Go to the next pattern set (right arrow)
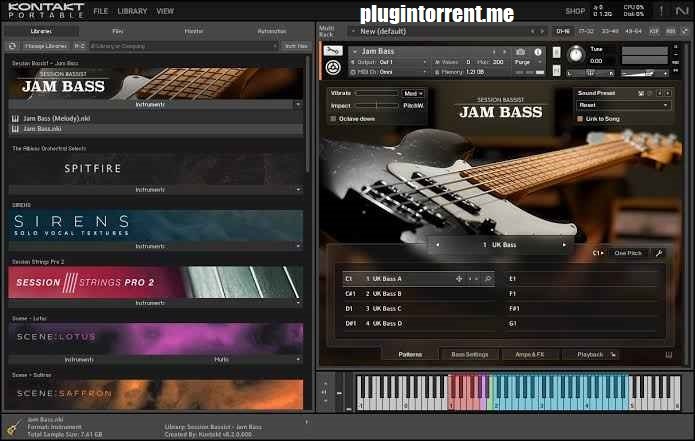The image size is (695, 441). point(564,245)
